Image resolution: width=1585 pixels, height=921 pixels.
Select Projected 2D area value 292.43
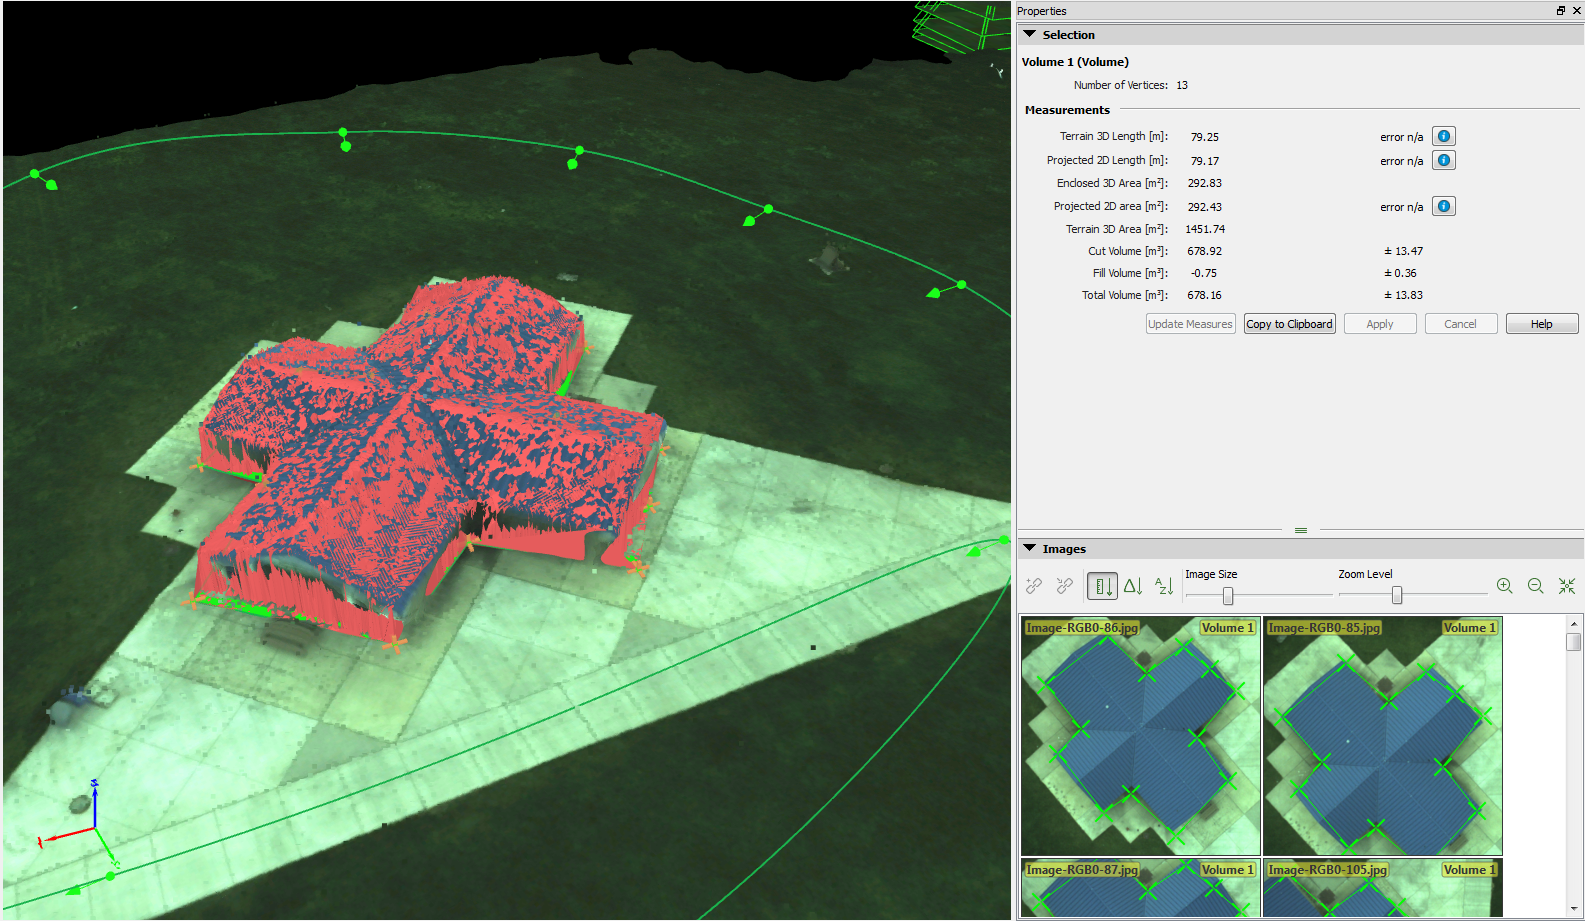[1205, 207]
